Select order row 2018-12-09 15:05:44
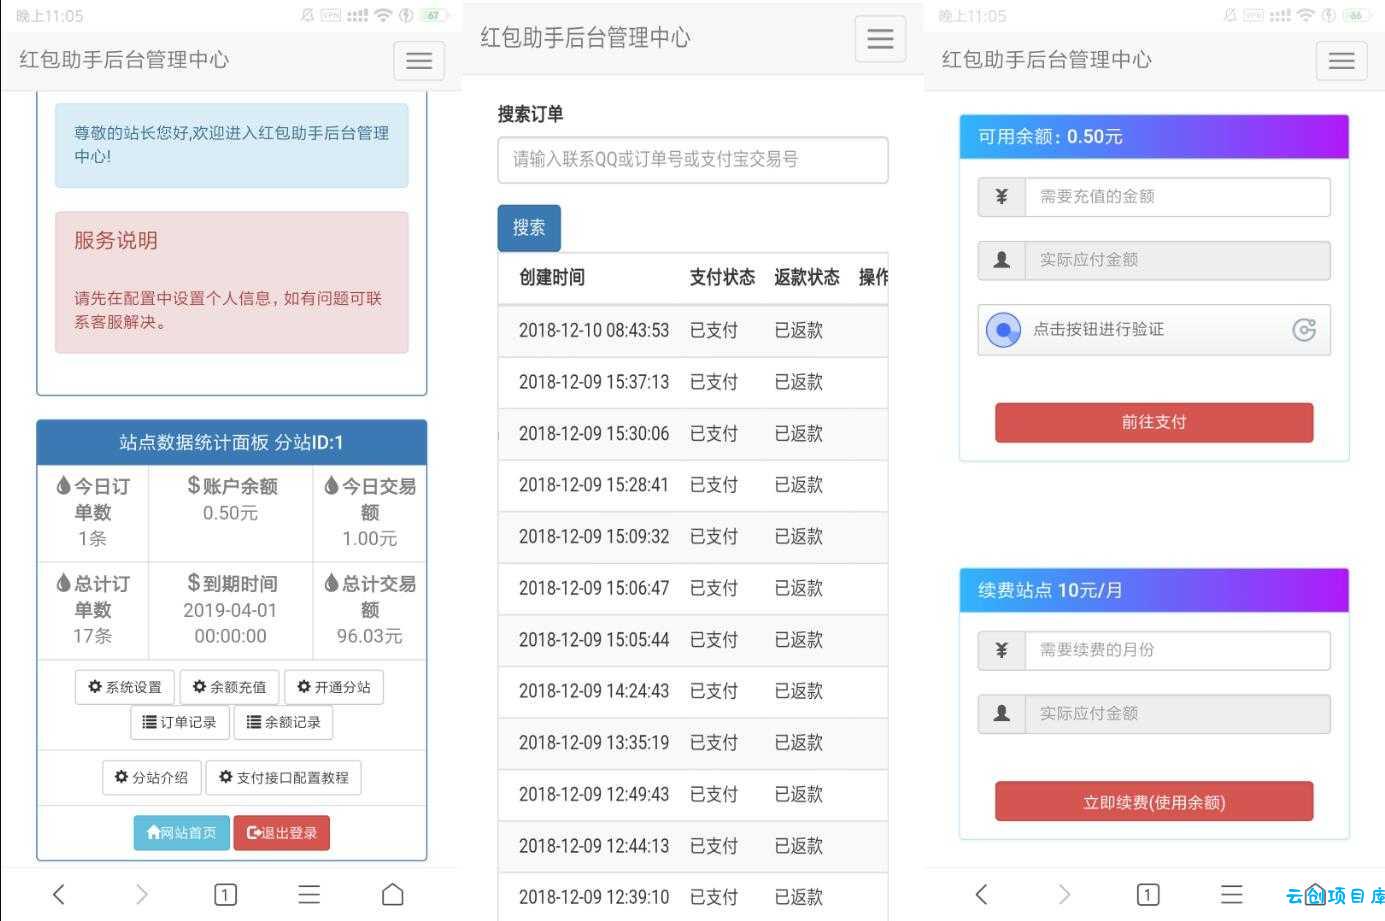This screenshot has width=1385, height=921. pyautogui.click(x=693, y=640)
